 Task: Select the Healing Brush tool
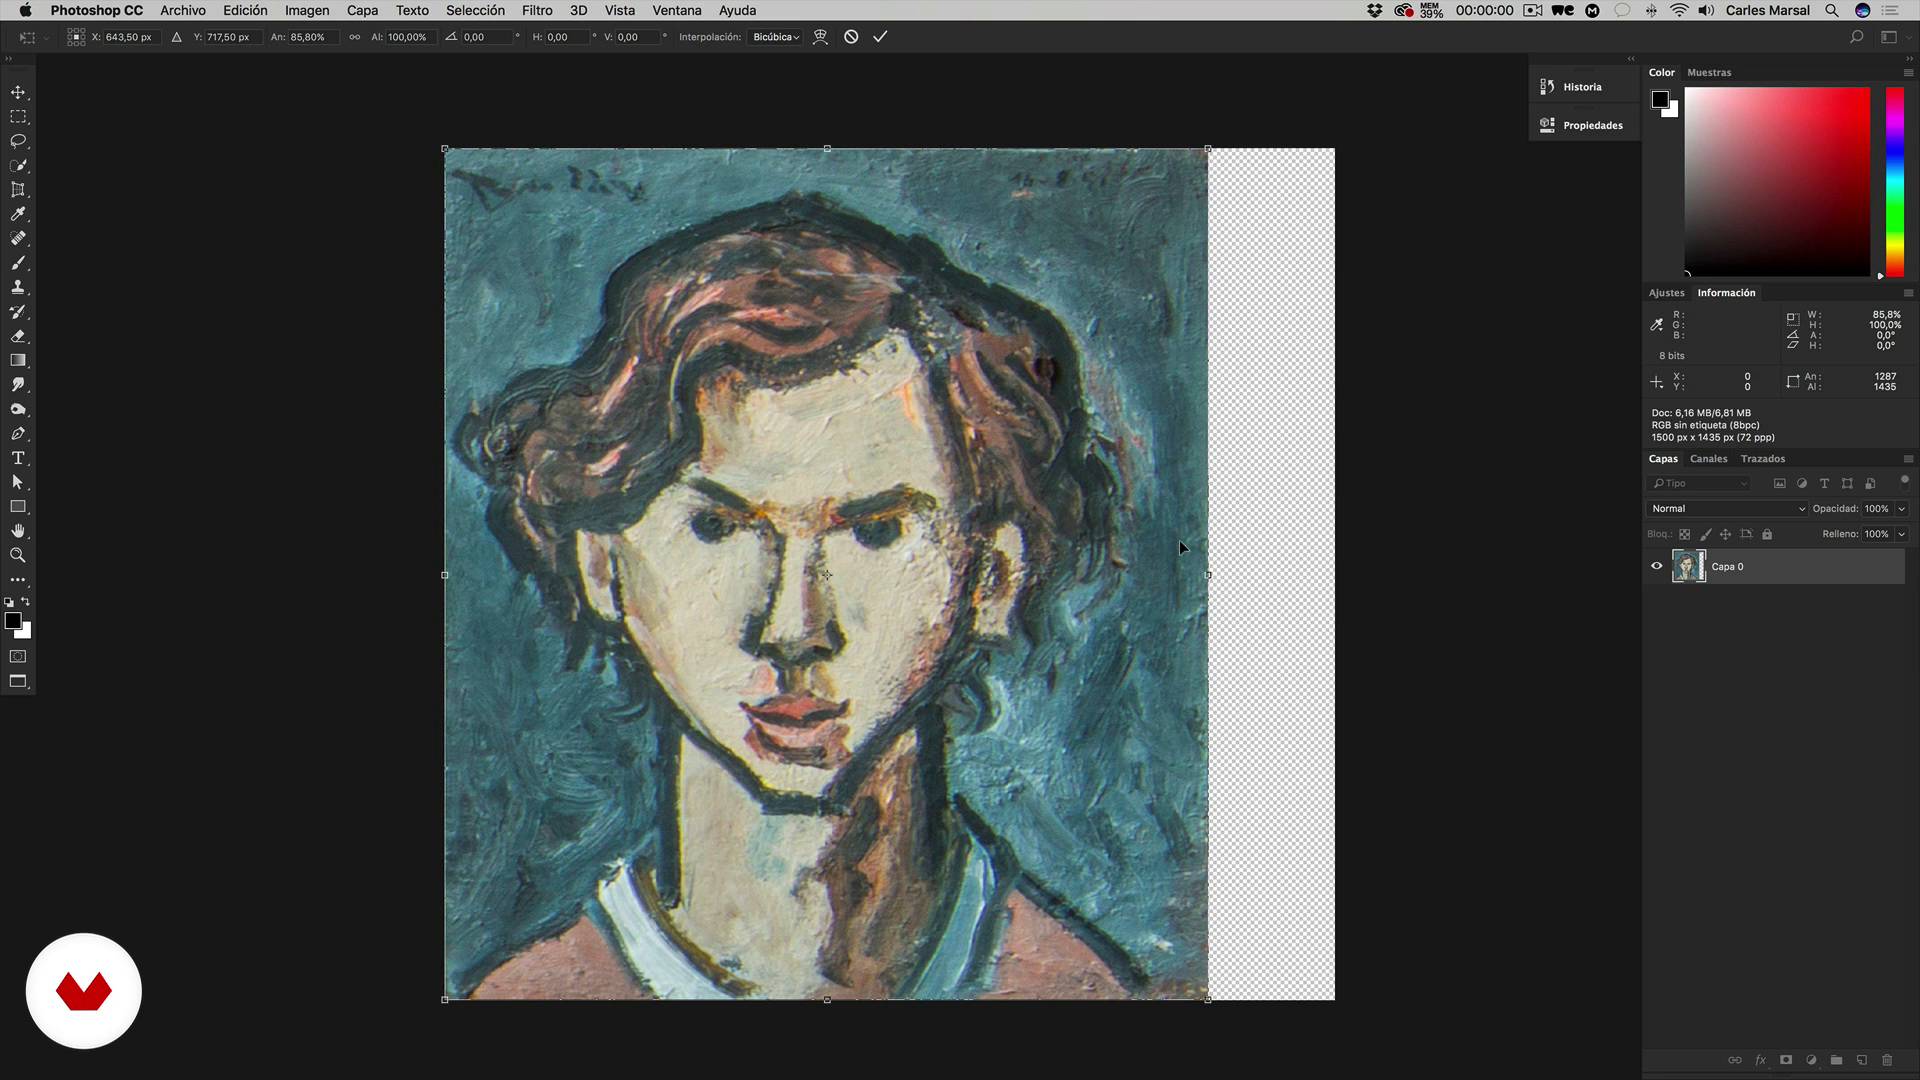(x=18, y=238)
